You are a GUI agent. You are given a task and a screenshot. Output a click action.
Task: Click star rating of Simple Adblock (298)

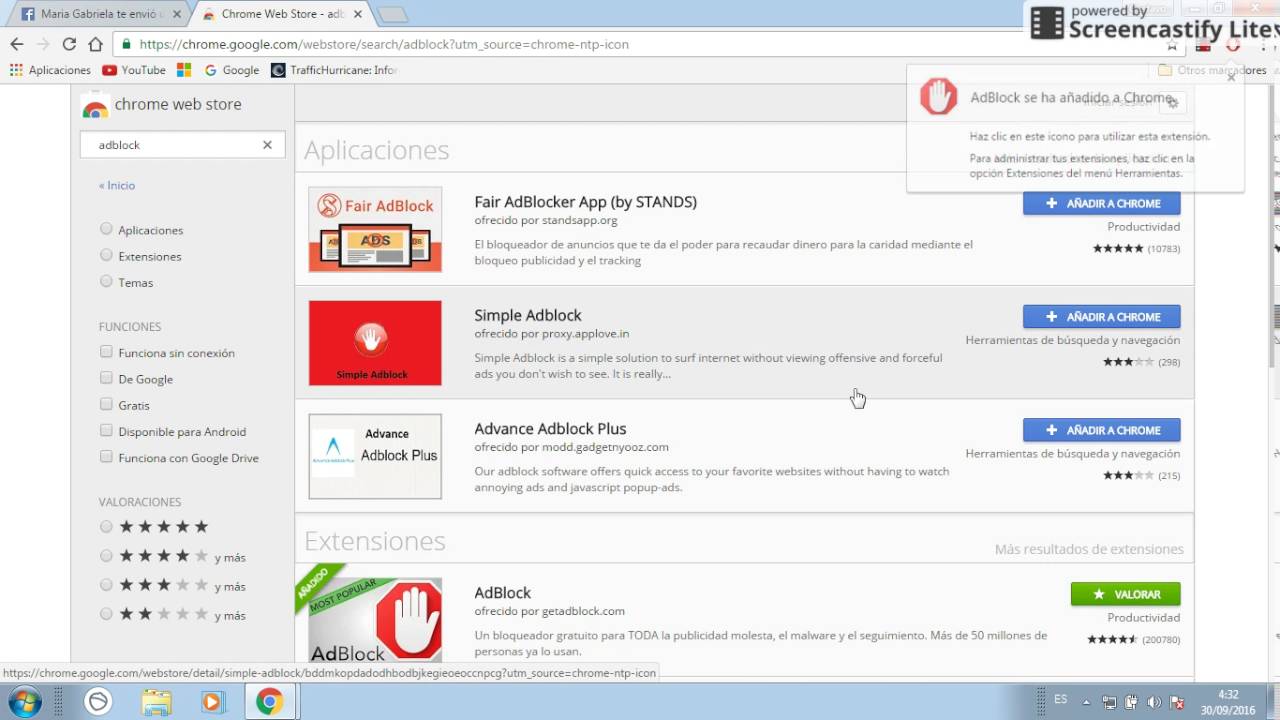click(1128, 362)
